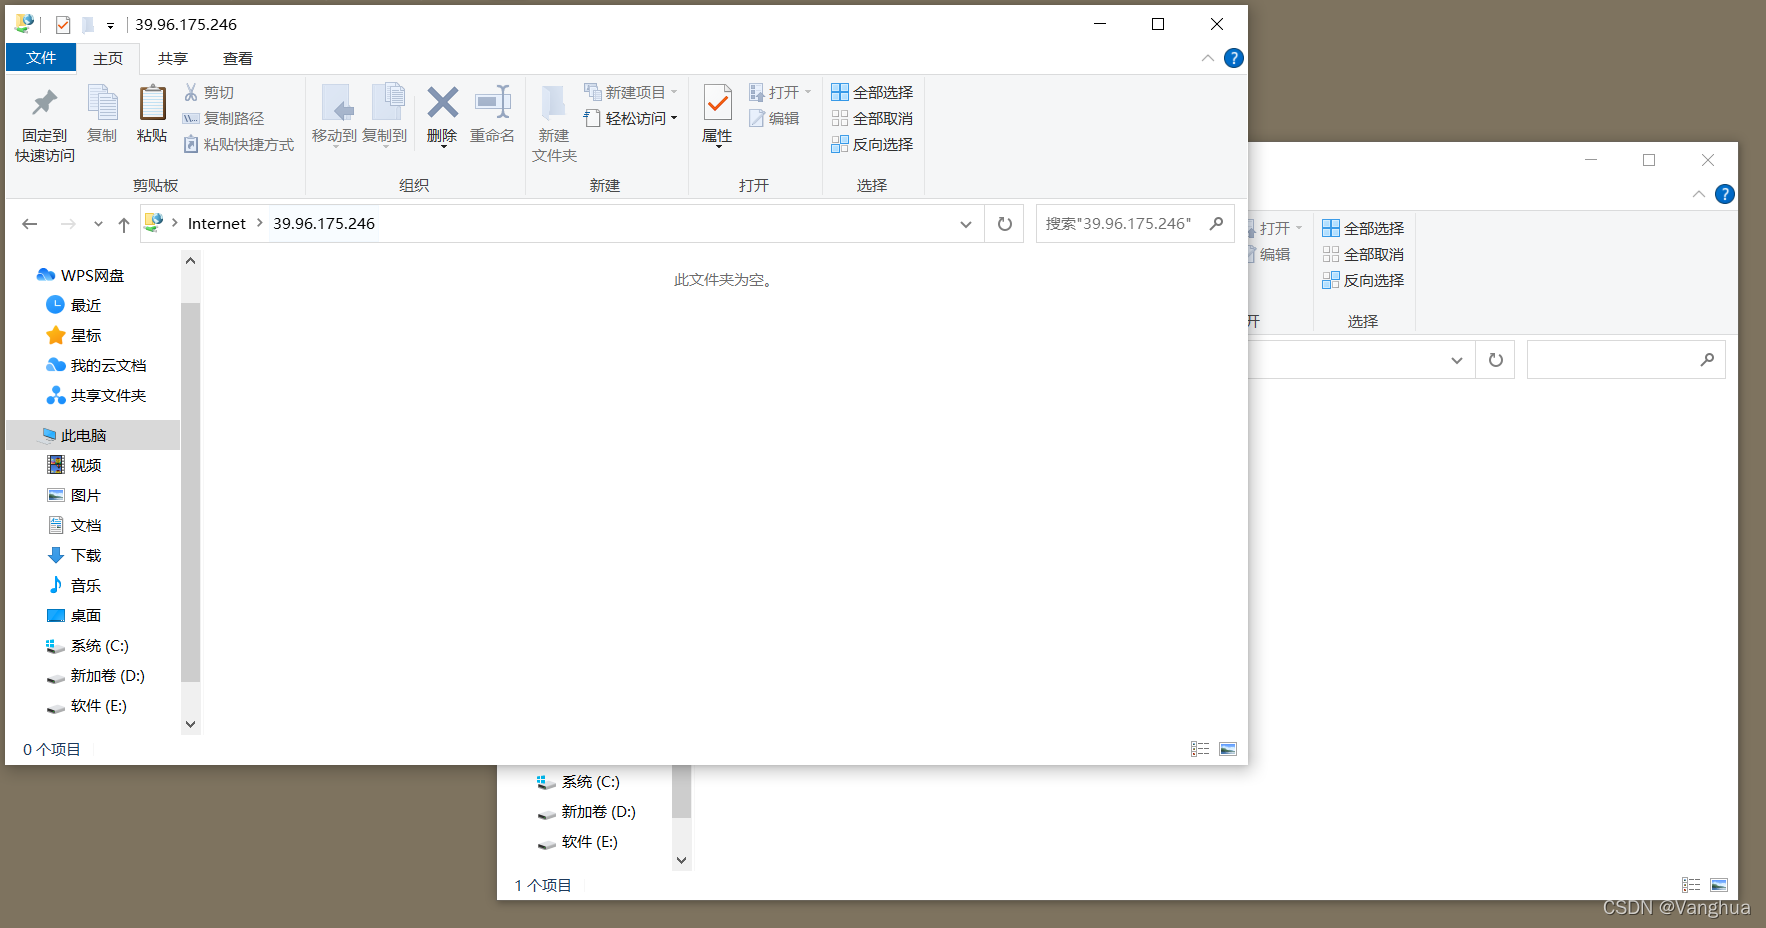
Task: Switch to details view in the front window
Action: 1200,749
